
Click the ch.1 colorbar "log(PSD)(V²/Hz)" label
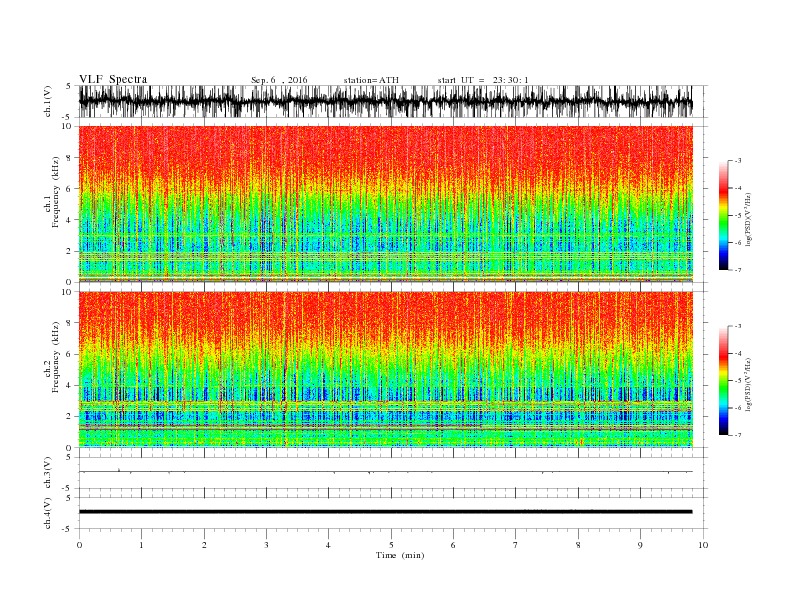click(748, 219)
